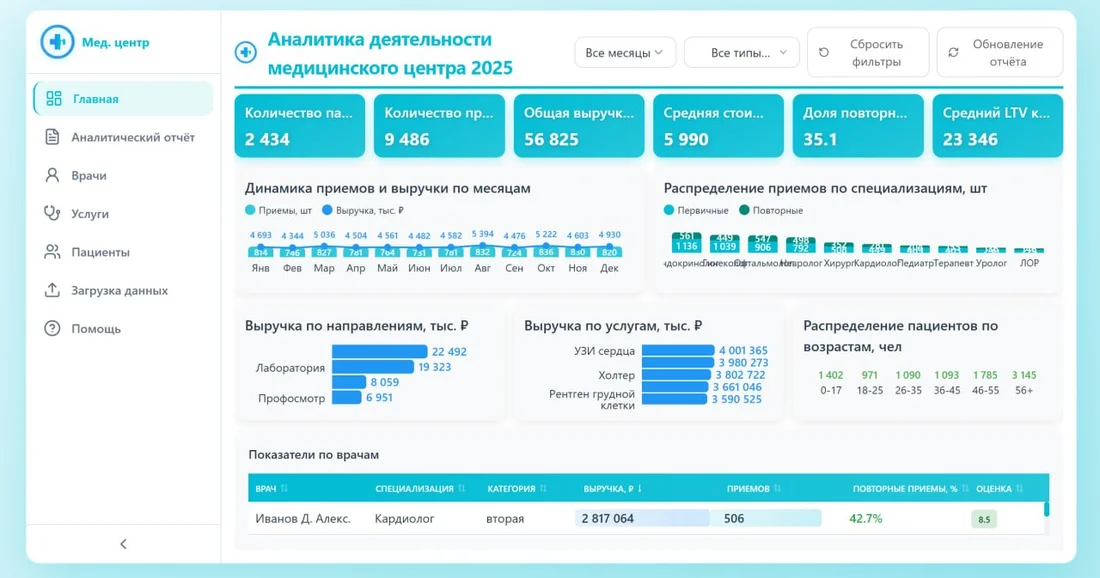Toggle the Выручка, тыс. ₽ legend series

click(x=363, y=210)
